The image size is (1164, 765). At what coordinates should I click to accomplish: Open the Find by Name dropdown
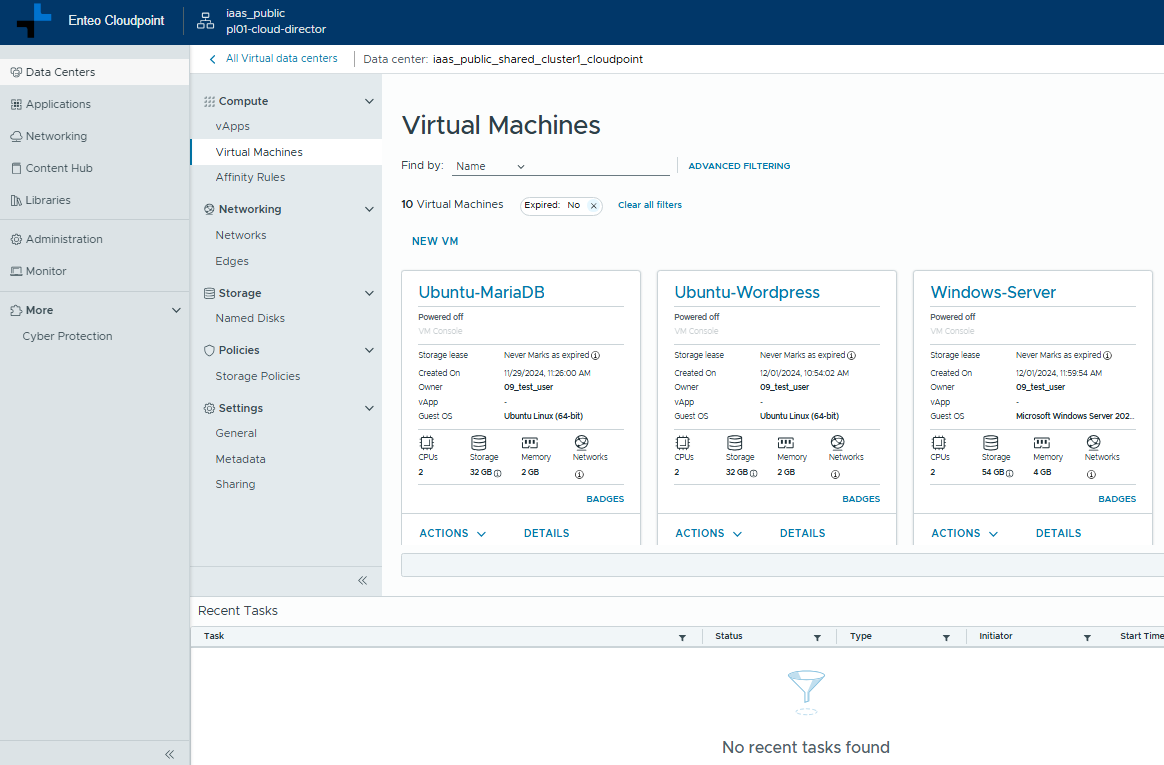490,166
